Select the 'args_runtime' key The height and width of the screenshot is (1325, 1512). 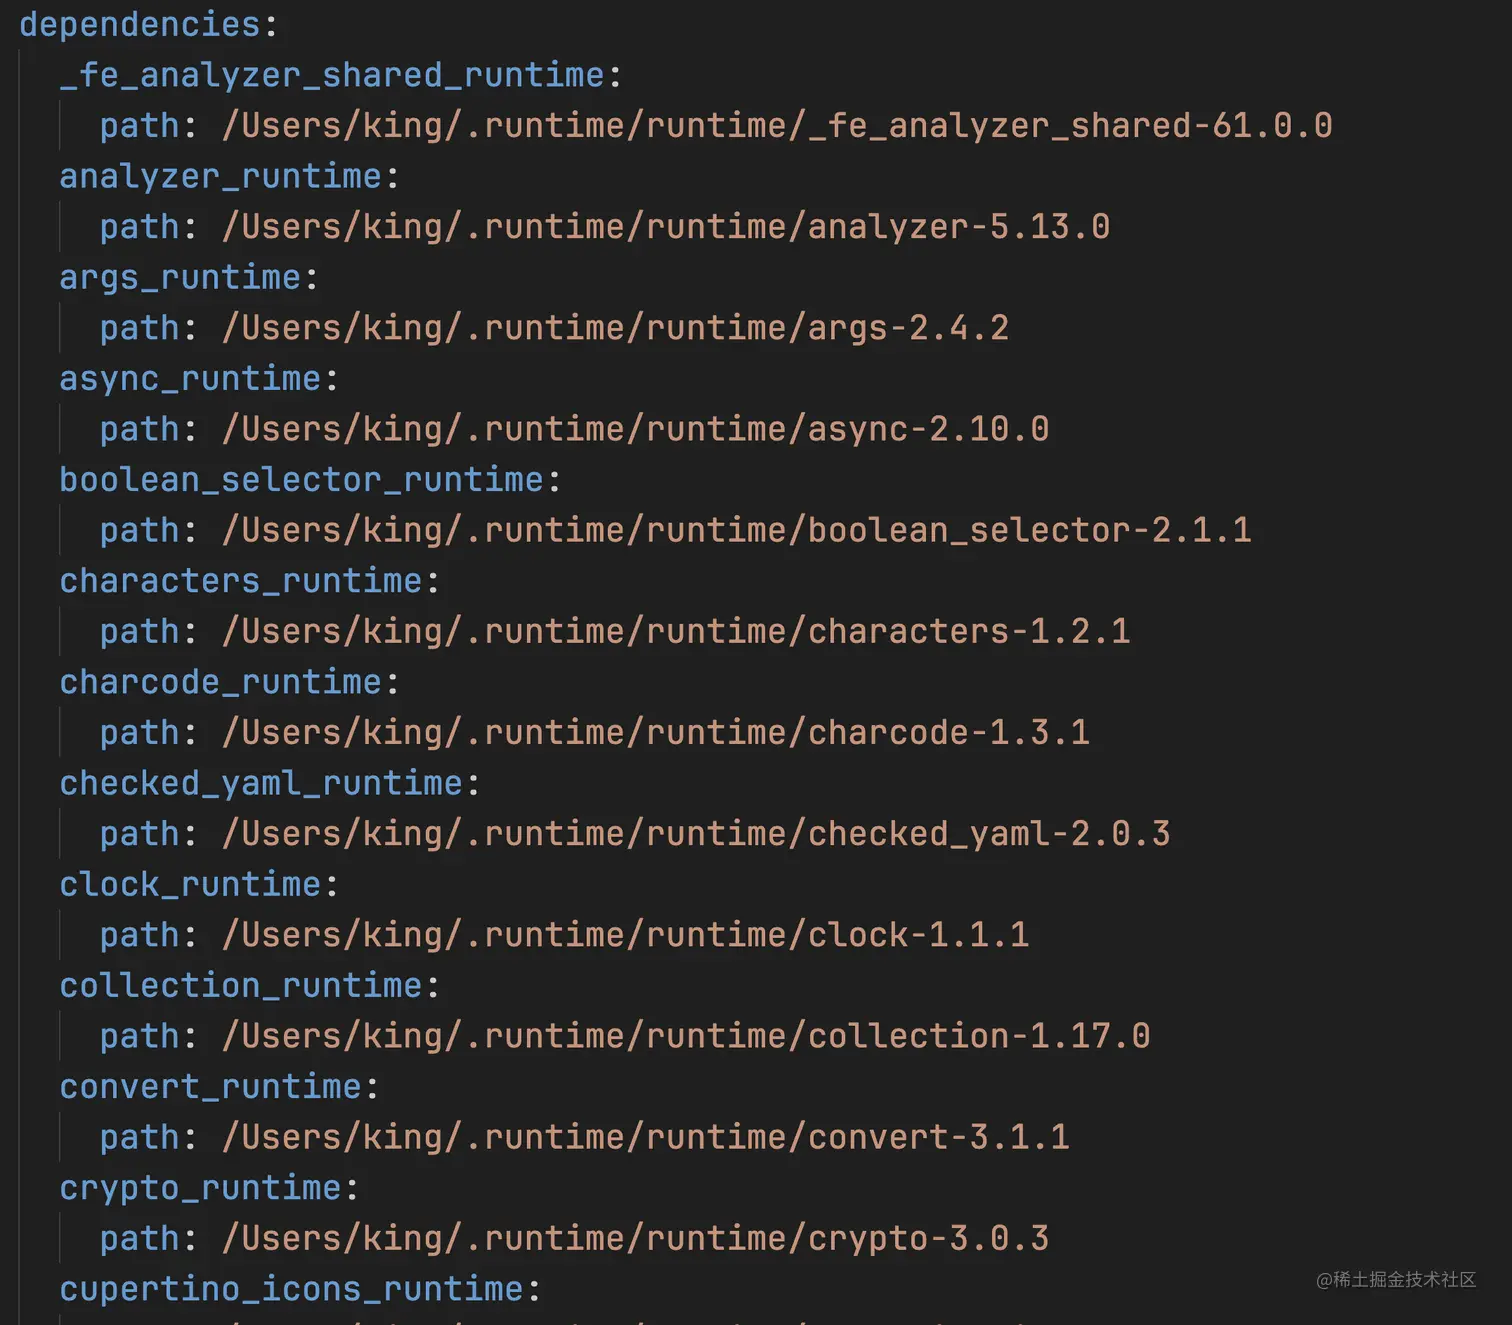coord(180,278)
